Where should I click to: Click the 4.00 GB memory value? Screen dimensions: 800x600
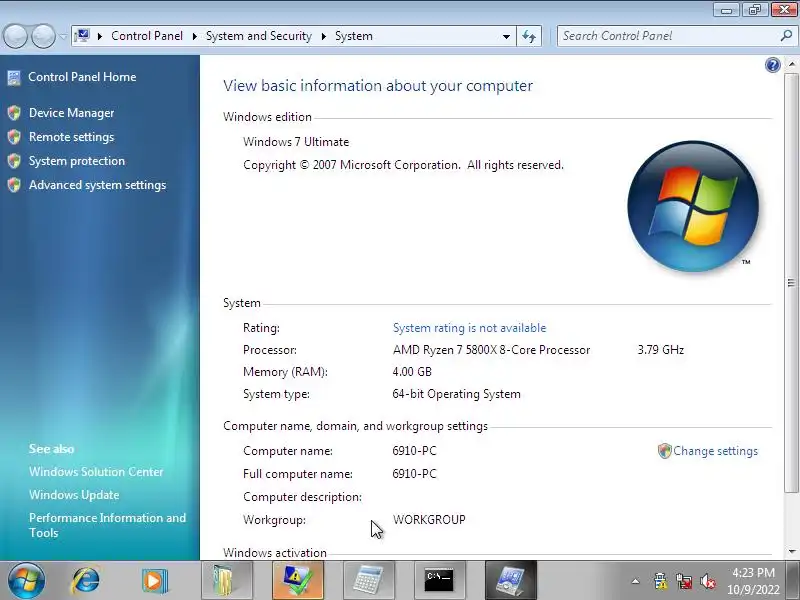(x=412, y=372)
